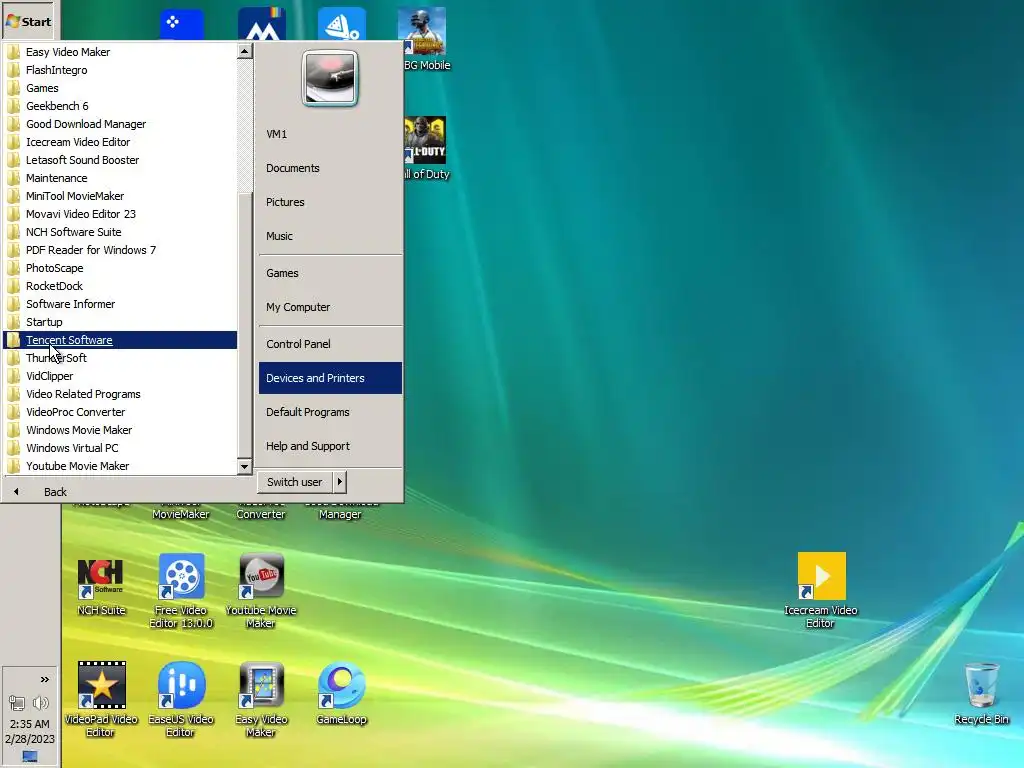
Task: Click the program list scroll up arrow
Action: click(245, 51)
